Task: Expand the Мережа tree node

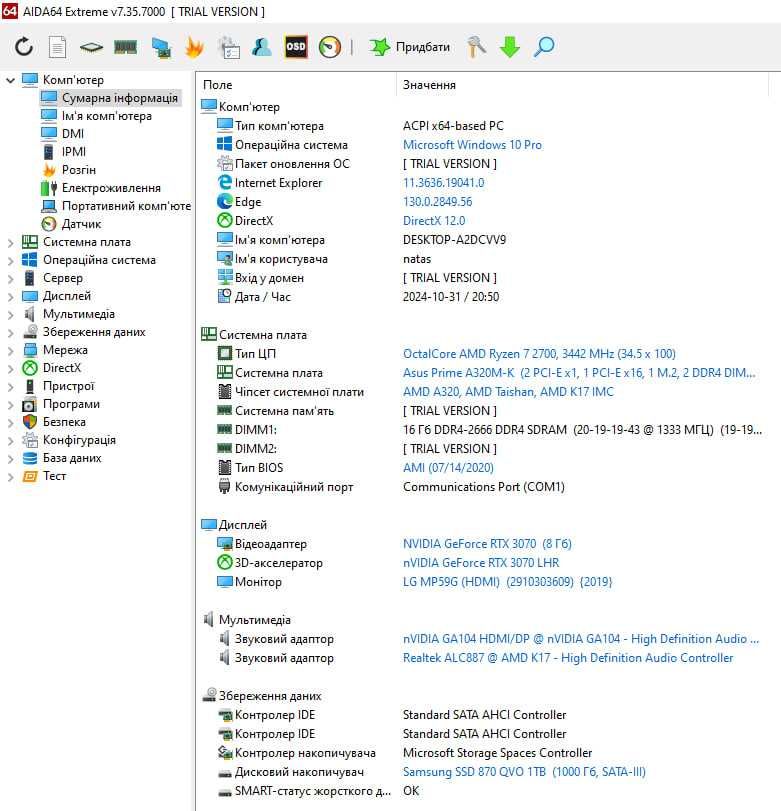Action: click(x=10, y=351)
